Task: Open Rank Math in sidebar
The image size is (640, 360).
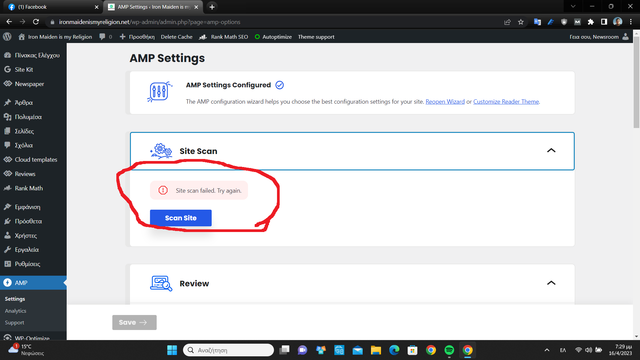Action: pyautogui.click(x=33, y=188)
